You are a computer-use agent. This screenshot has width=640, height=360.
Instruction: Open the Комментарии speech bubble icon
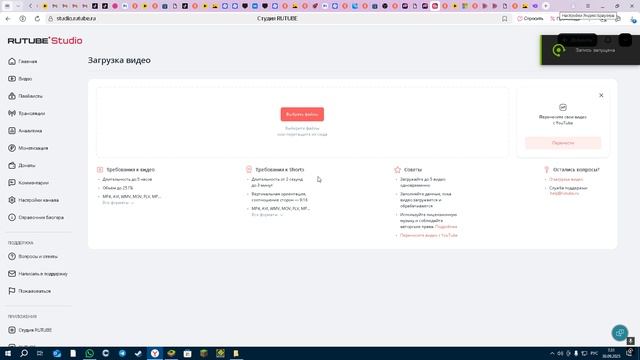[x=12, y=182]
